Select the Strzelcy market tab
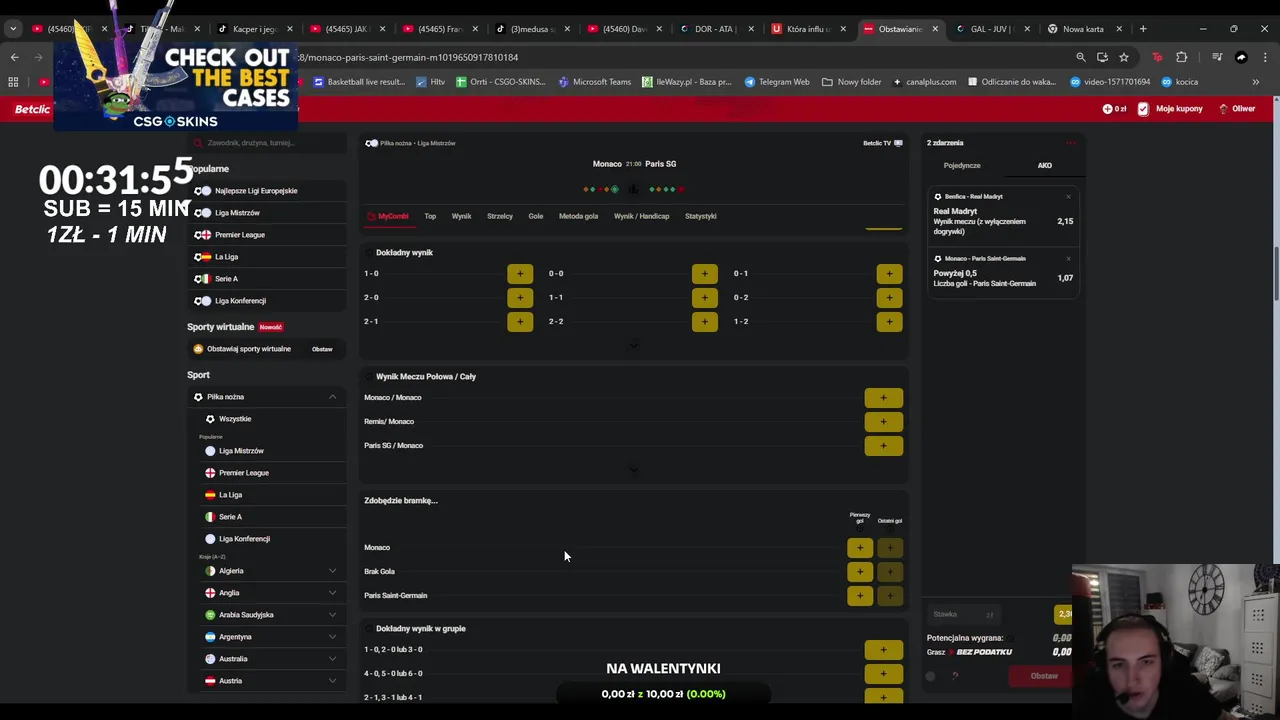The height and width of the screenshot is (720, 1280). [x=500, y=216]
